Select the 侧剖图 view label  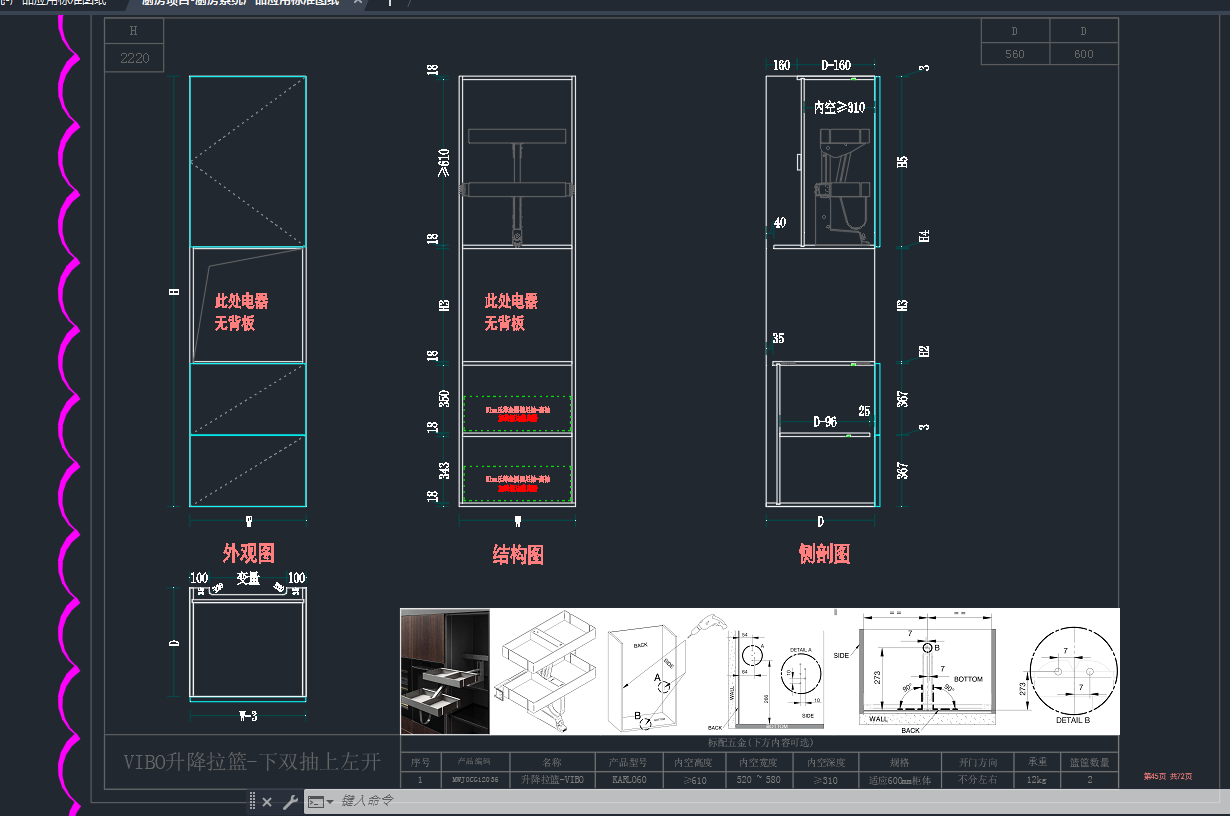pyautogui.click(x=824, y=554)
